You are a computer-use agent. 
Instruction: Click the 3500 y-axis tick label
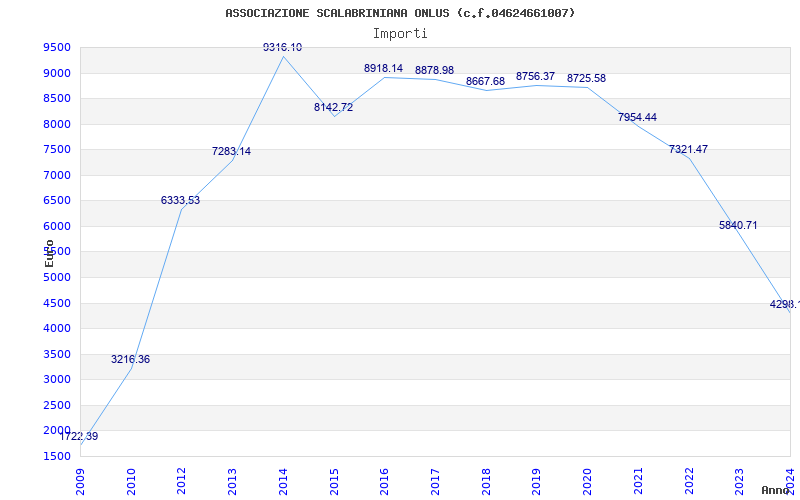coord(57,354)
